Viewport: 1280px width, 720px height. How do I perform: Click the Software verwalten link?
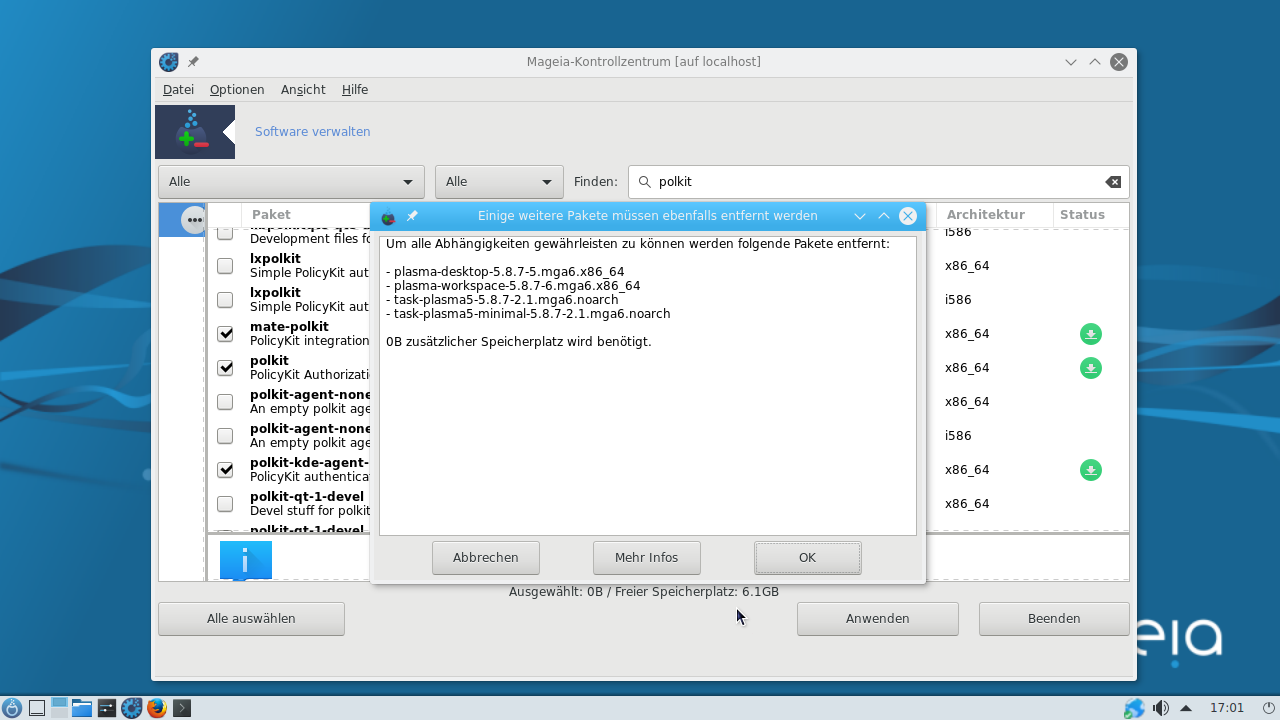[313, 132]
